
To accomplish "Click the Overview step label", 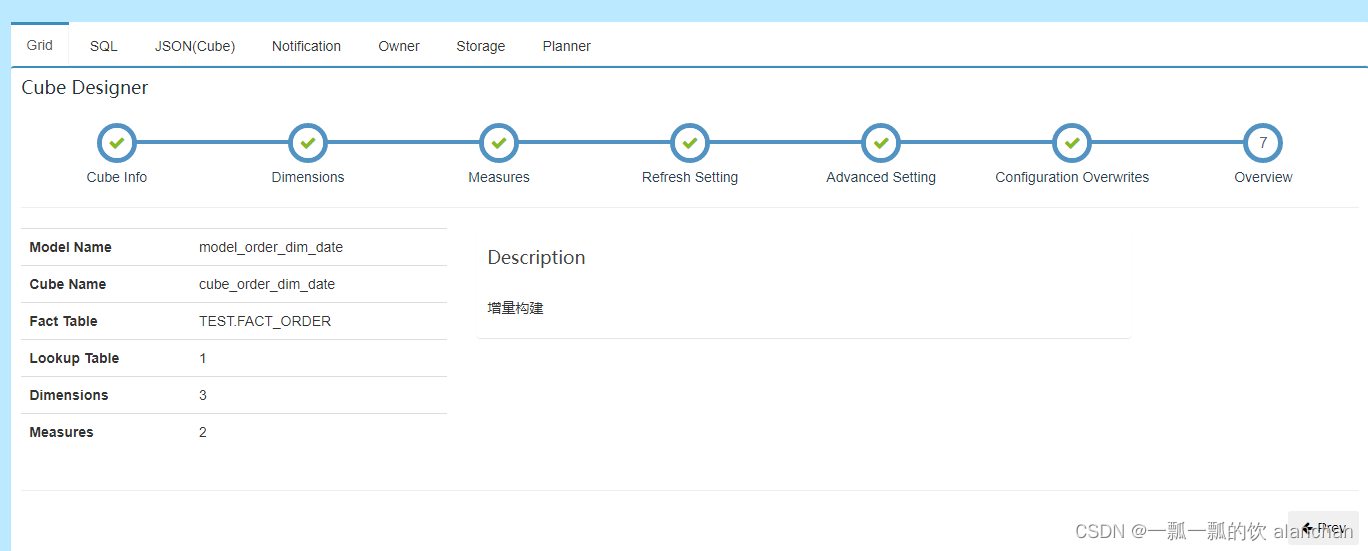I will pos(1263,177).
